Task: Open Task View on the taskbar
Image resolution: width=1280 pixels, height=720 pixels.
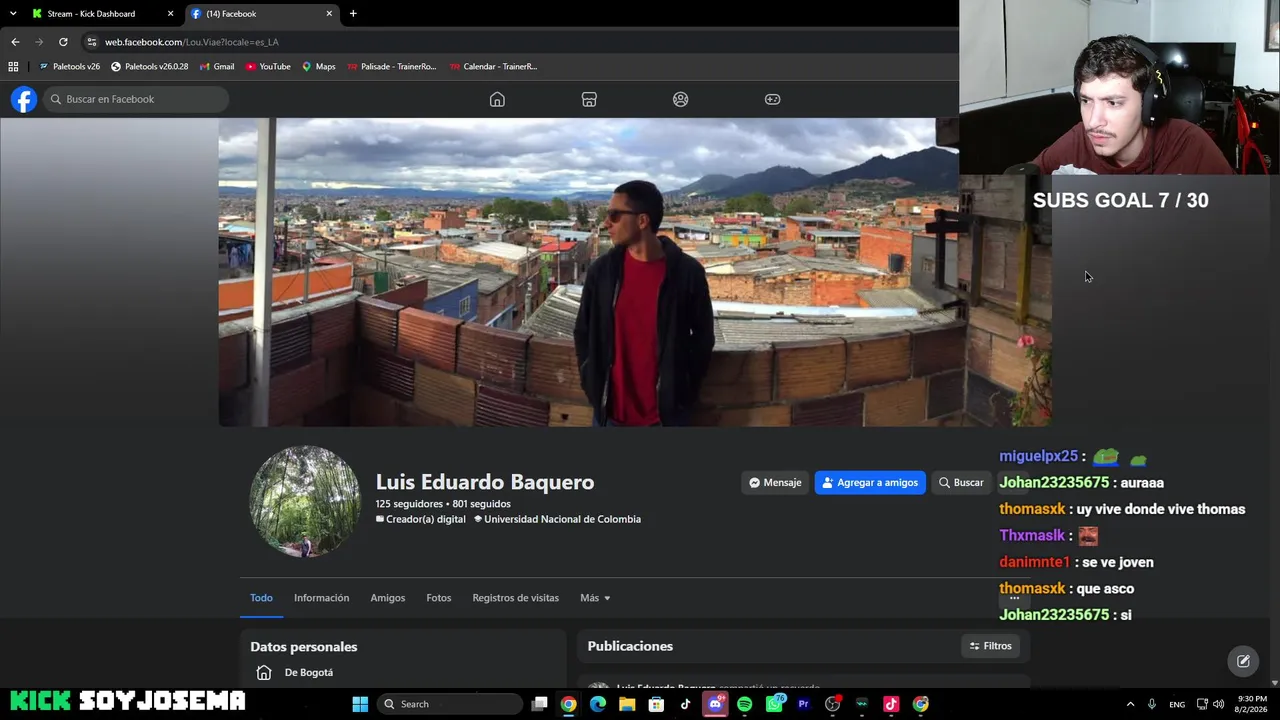Action: (x=539, y=704)
